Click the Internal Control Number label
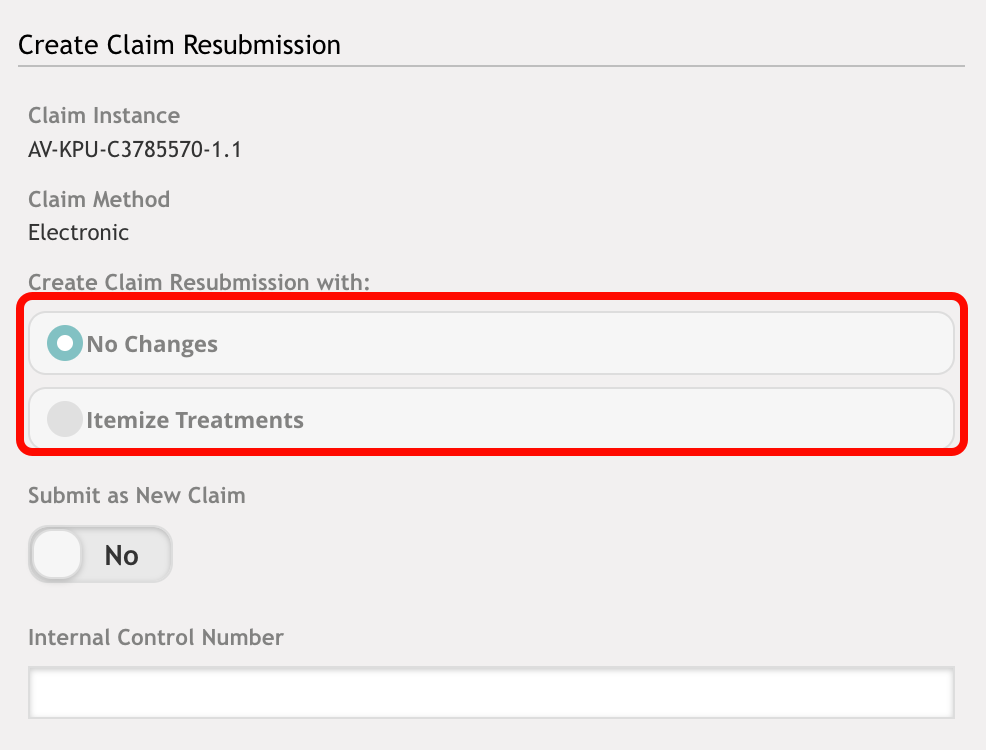 156,637
